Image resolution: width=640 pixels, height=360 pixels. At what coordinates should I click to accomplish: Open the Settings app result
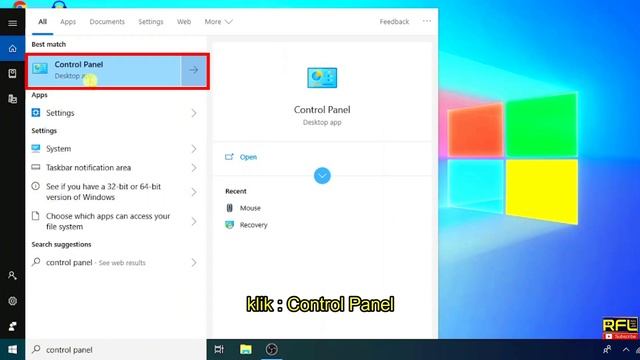[116, 113]
